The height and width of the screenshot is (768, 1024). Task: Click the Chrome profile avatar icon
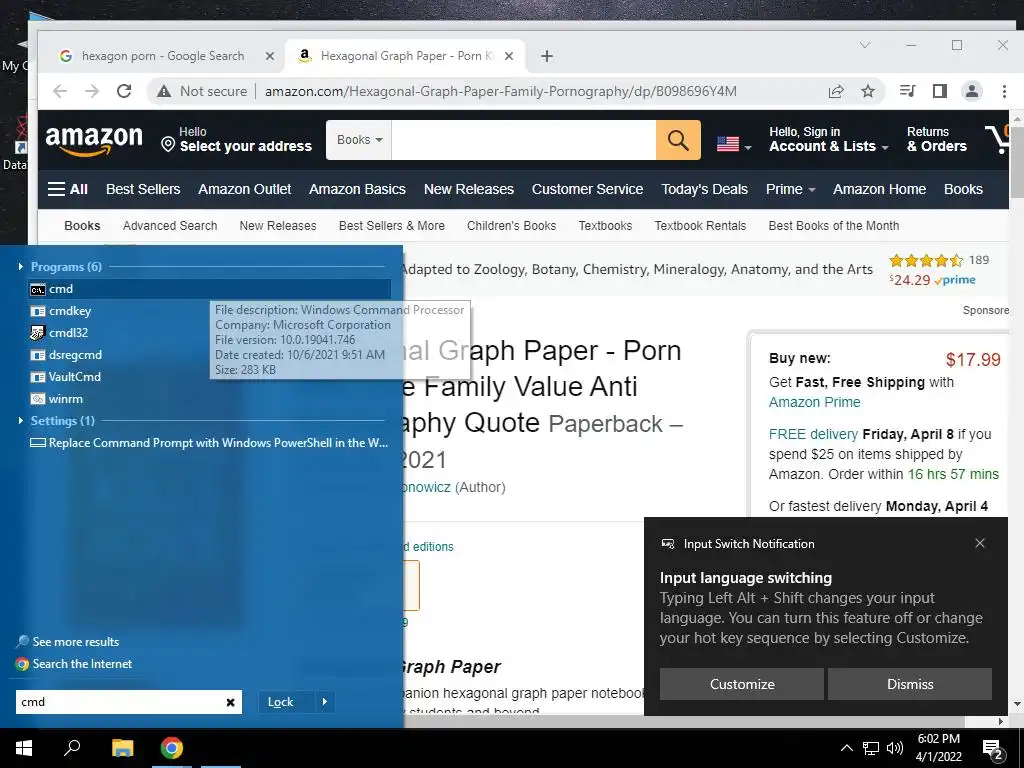[972, 91]
